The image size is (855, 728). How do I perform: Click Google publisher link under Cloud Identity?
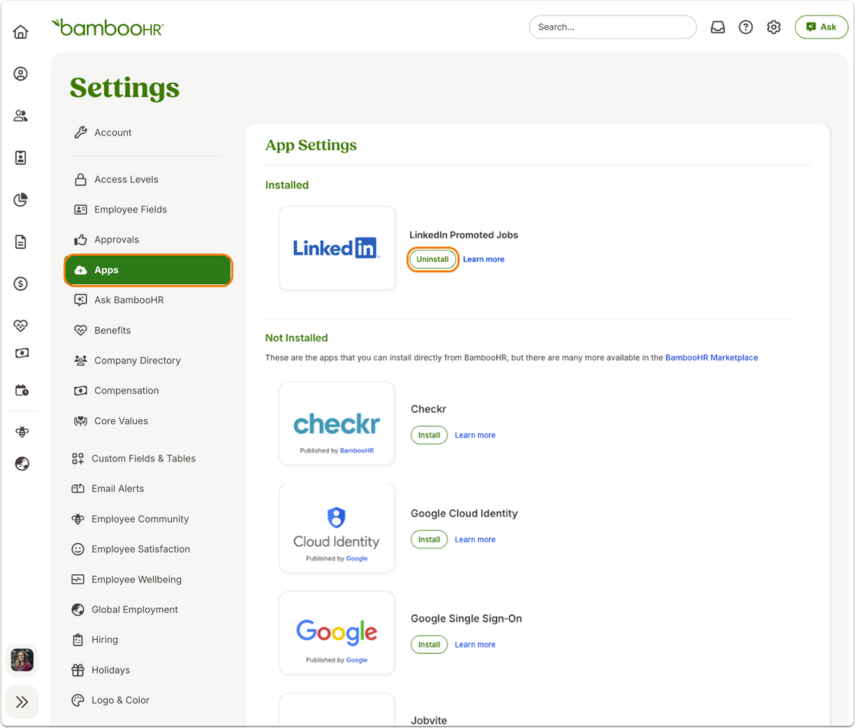pyautogui.click(x=357, y=559)
